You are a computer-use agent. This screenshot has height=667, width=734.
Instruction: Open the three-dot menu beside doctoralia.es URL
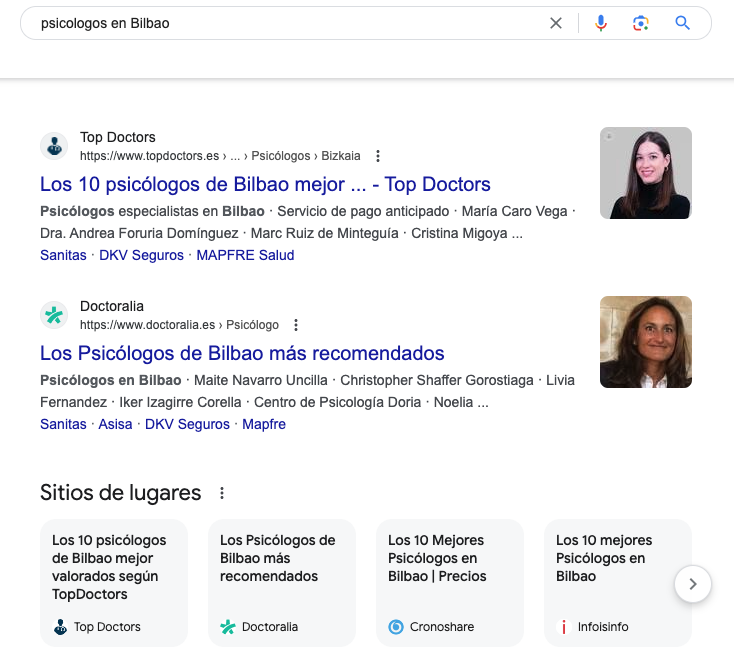[296, 325]
